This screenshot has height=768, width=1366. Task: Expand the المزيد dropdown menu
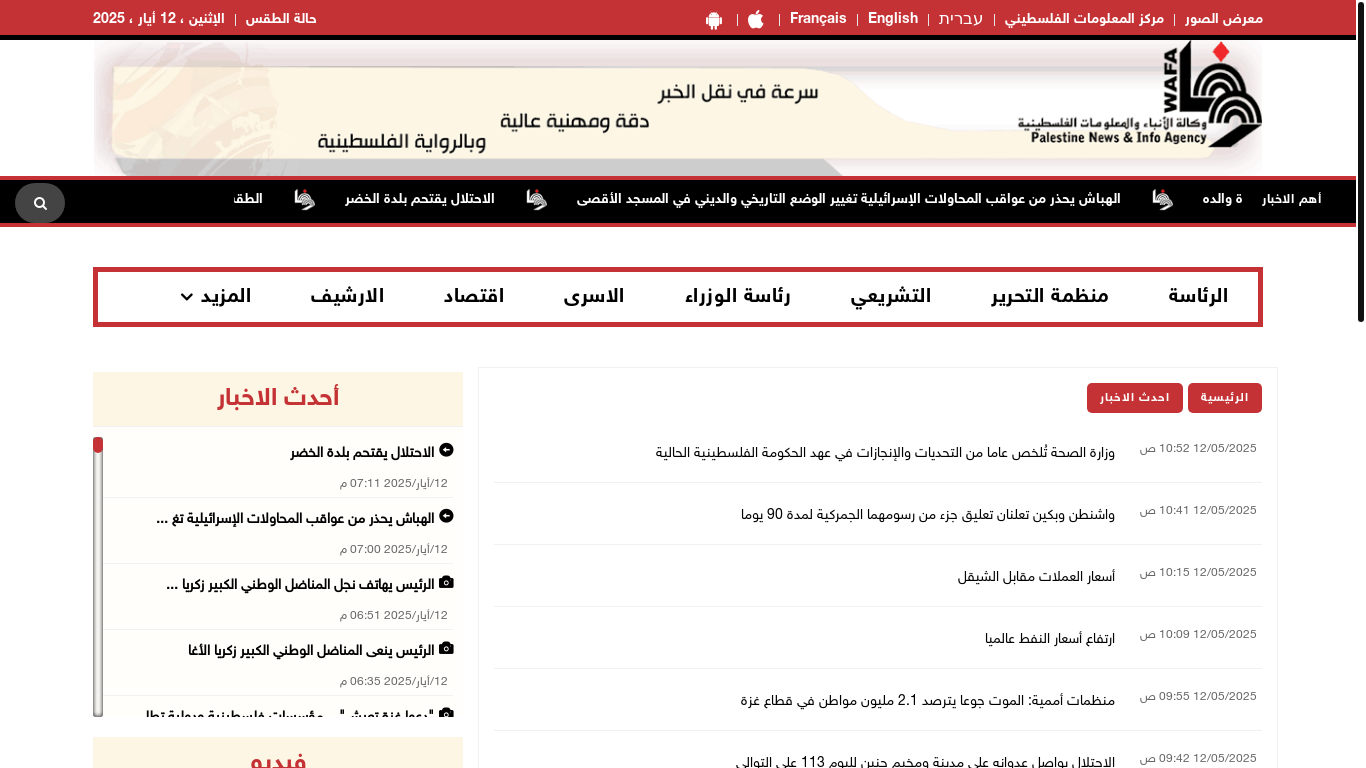coord(216,296)
